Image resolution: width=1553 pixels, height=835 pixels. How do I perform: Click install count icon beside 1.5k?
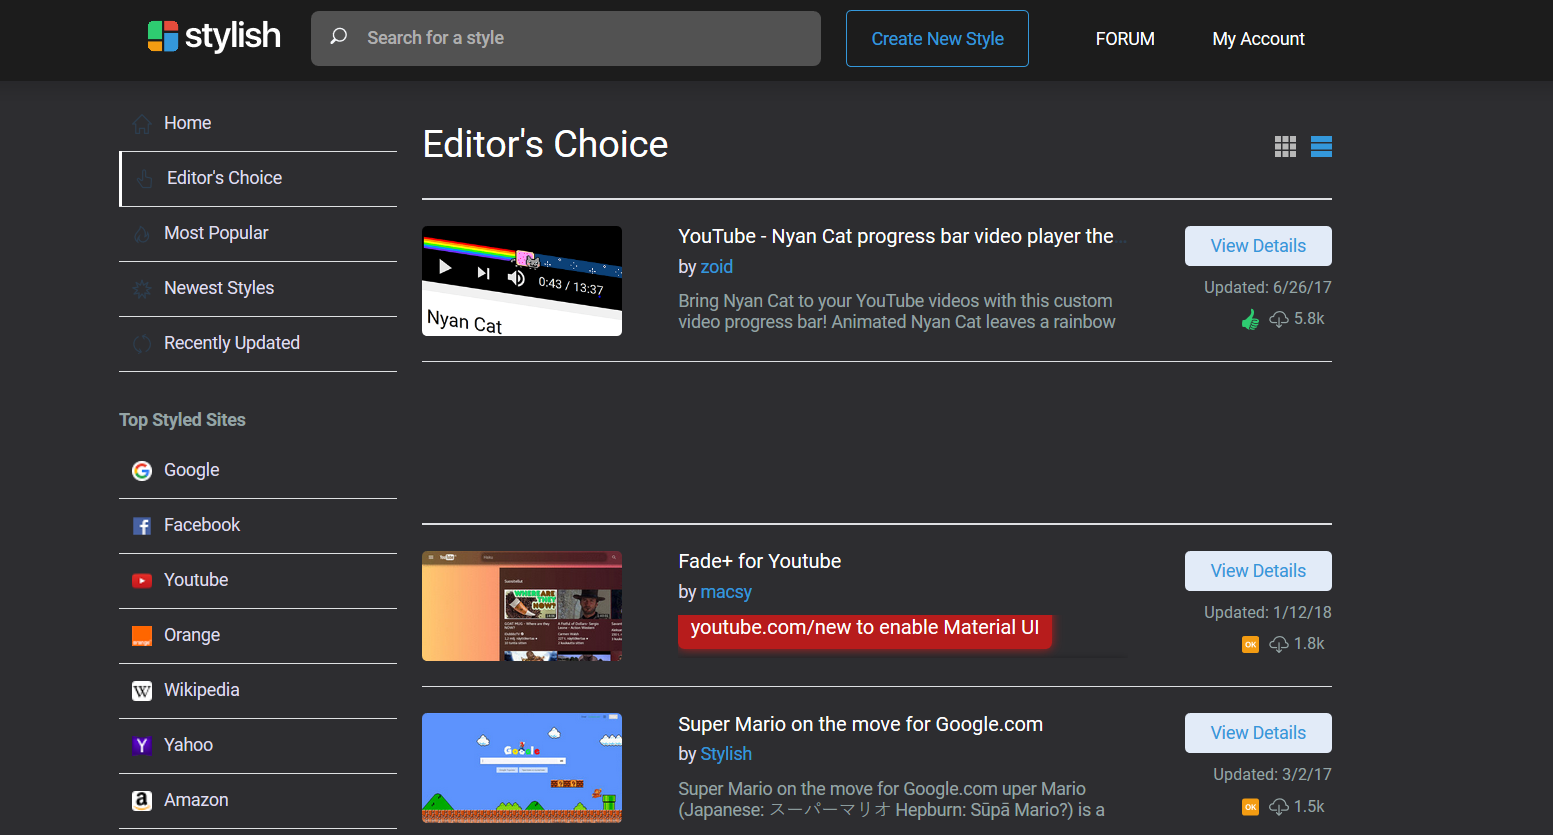1279,806
